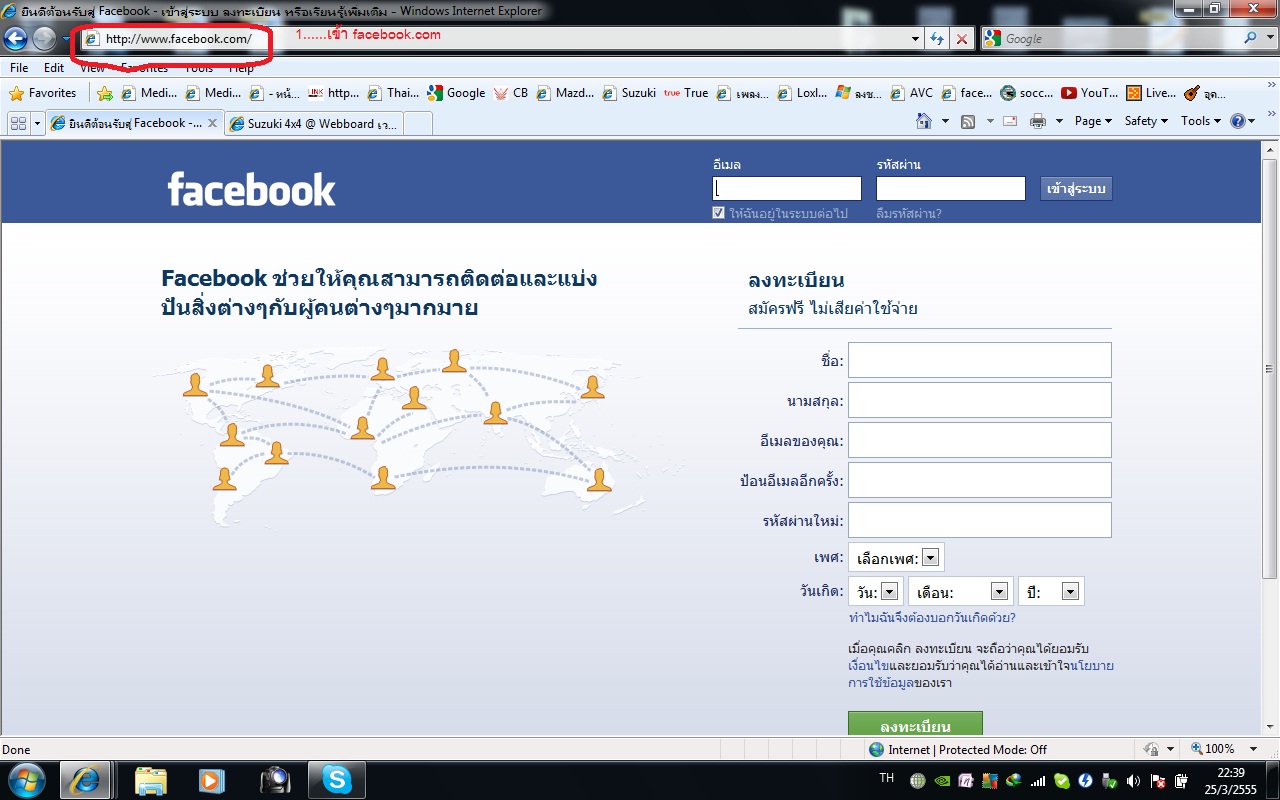Click the browser Back arrow button
The width and height of the screenshot is (1280, 800).
tap(15, 39)
